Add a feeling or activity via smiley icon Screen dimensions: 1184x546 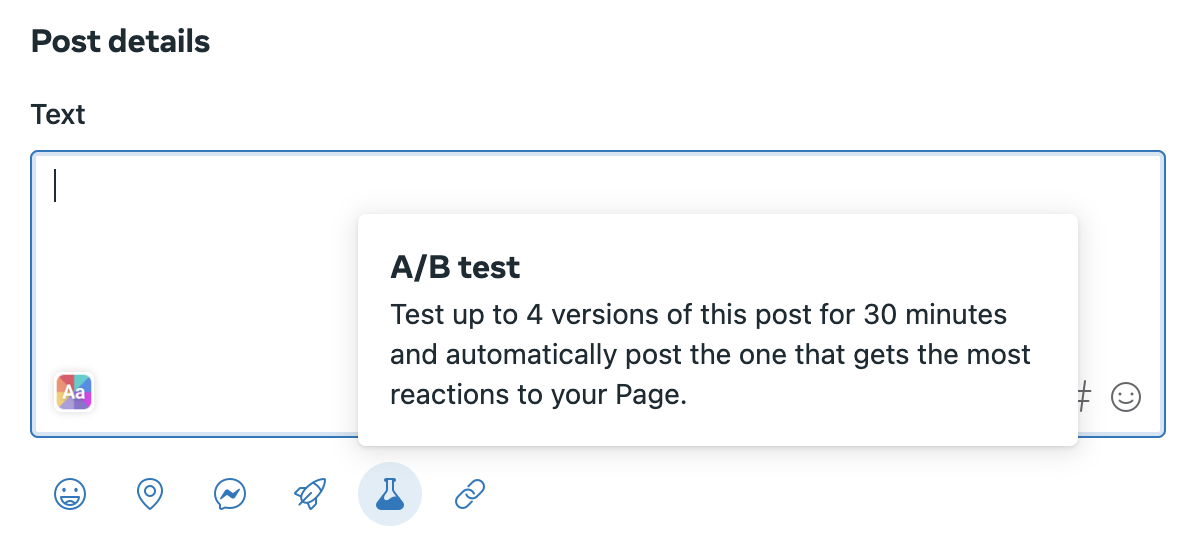tap(70, 495)
